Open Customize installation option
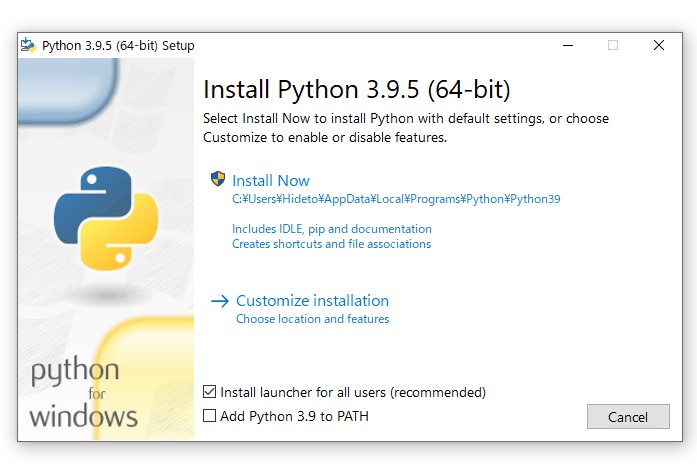Viewport: 697px width, 473px height. pyautogui.click(x=312, y=301)
